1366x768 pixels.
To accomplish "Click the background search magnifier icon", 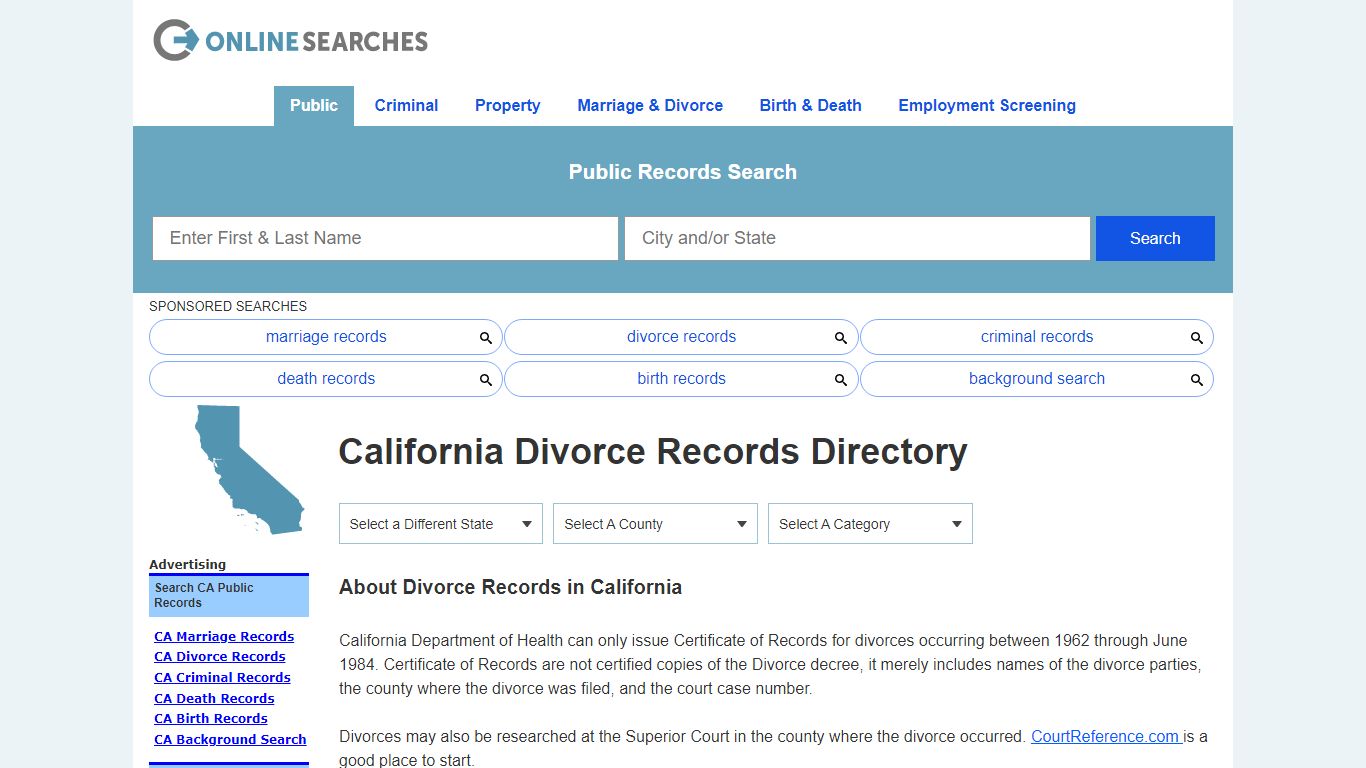I will click(x=1197, y=379).
